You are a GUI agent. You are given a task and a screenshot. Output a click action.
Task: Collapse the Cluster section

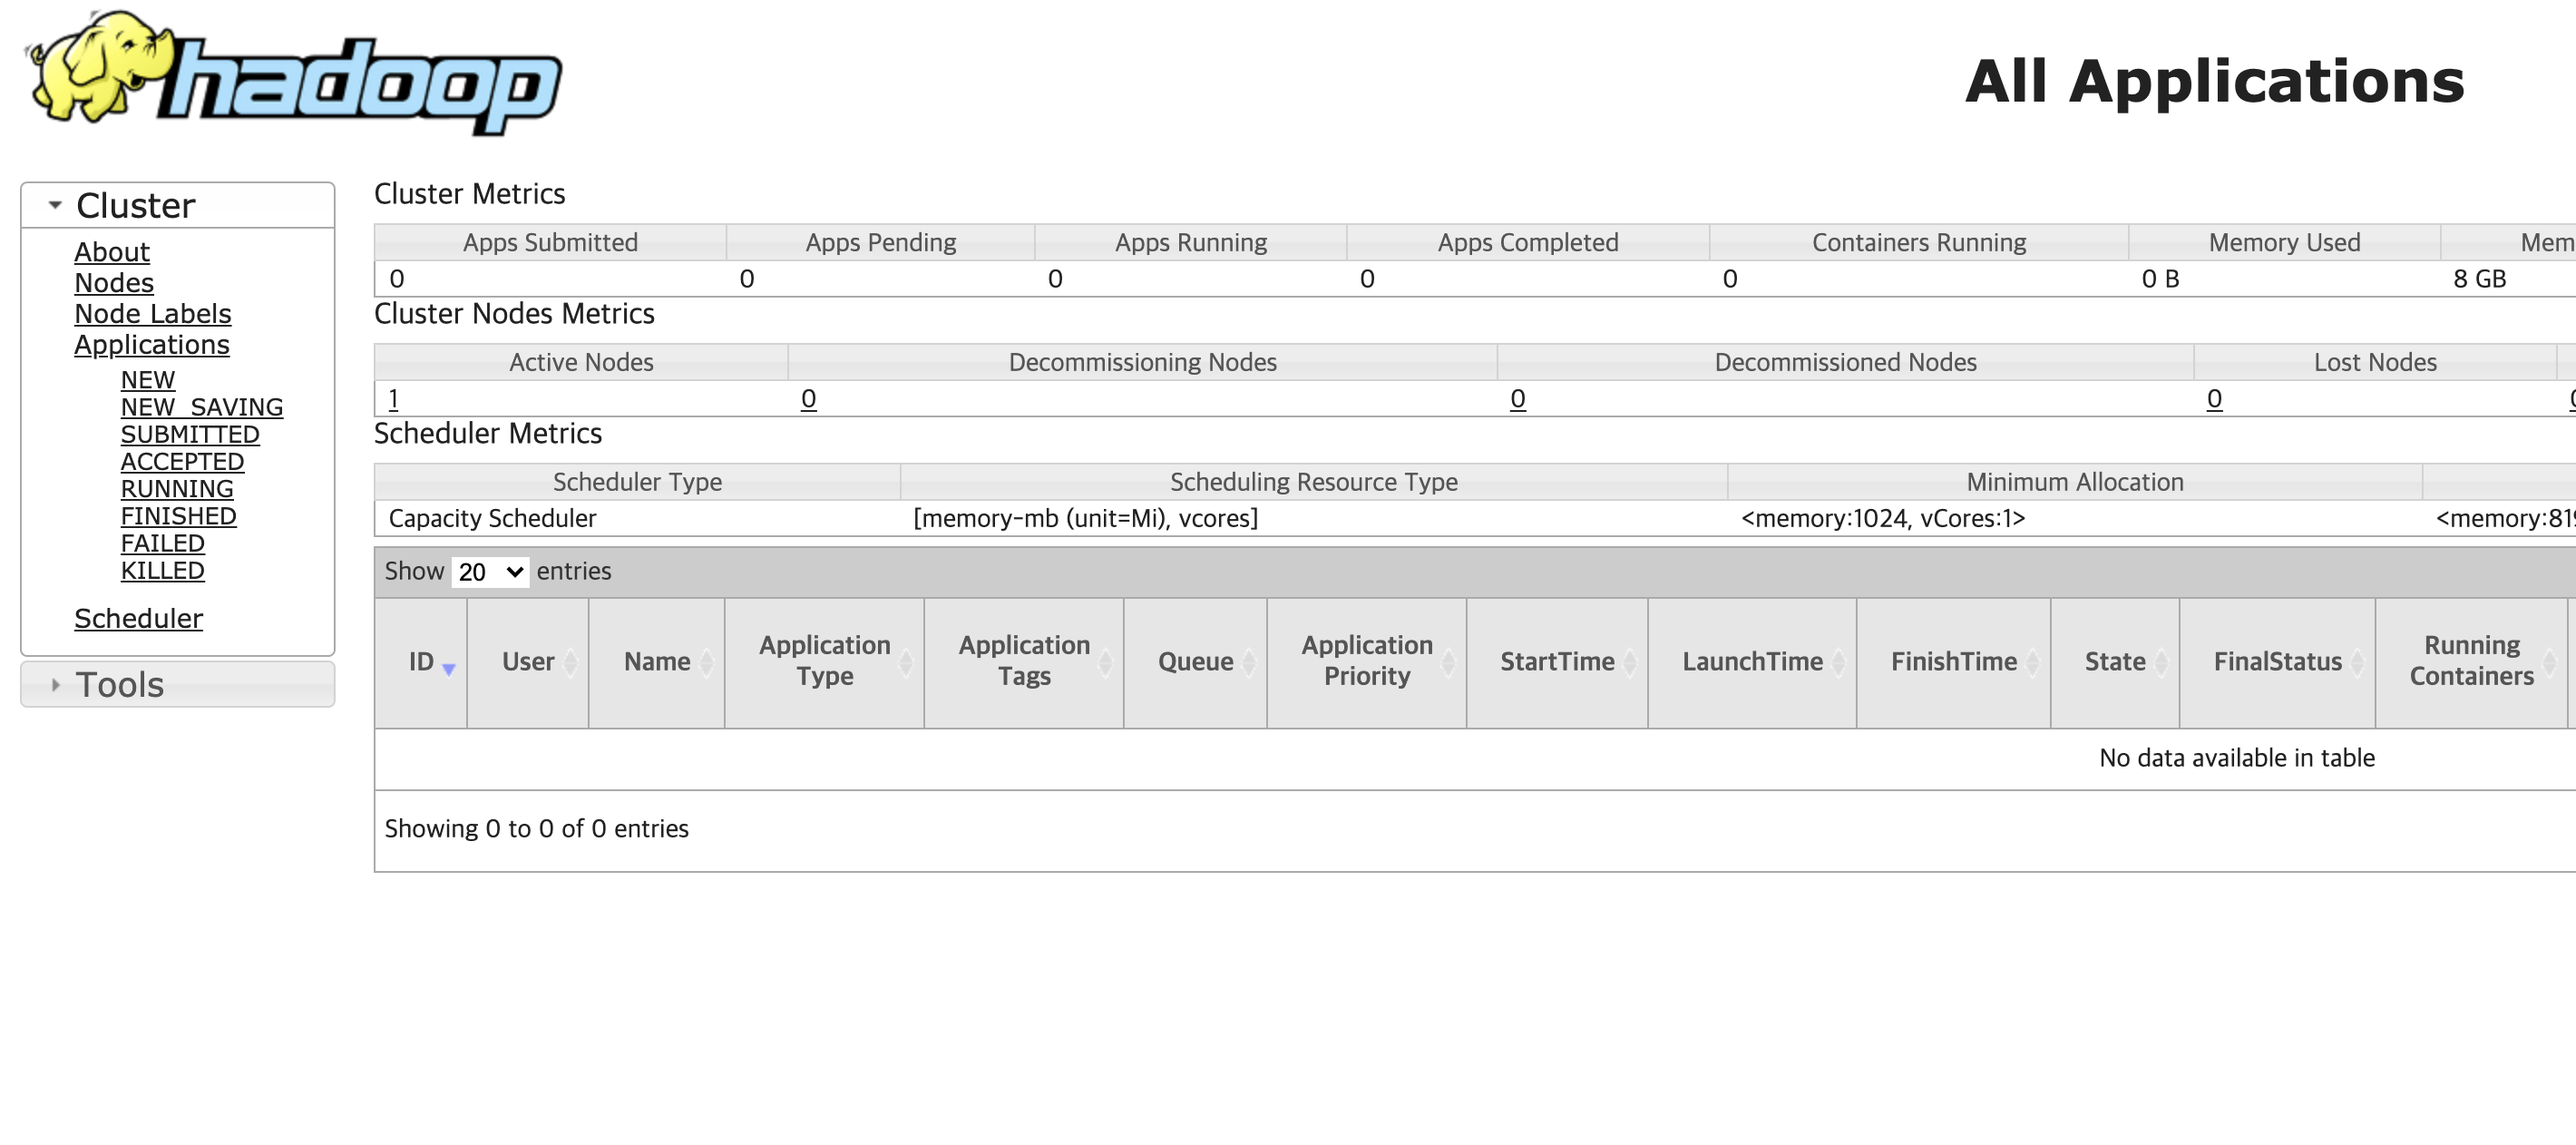pos(56,205)
